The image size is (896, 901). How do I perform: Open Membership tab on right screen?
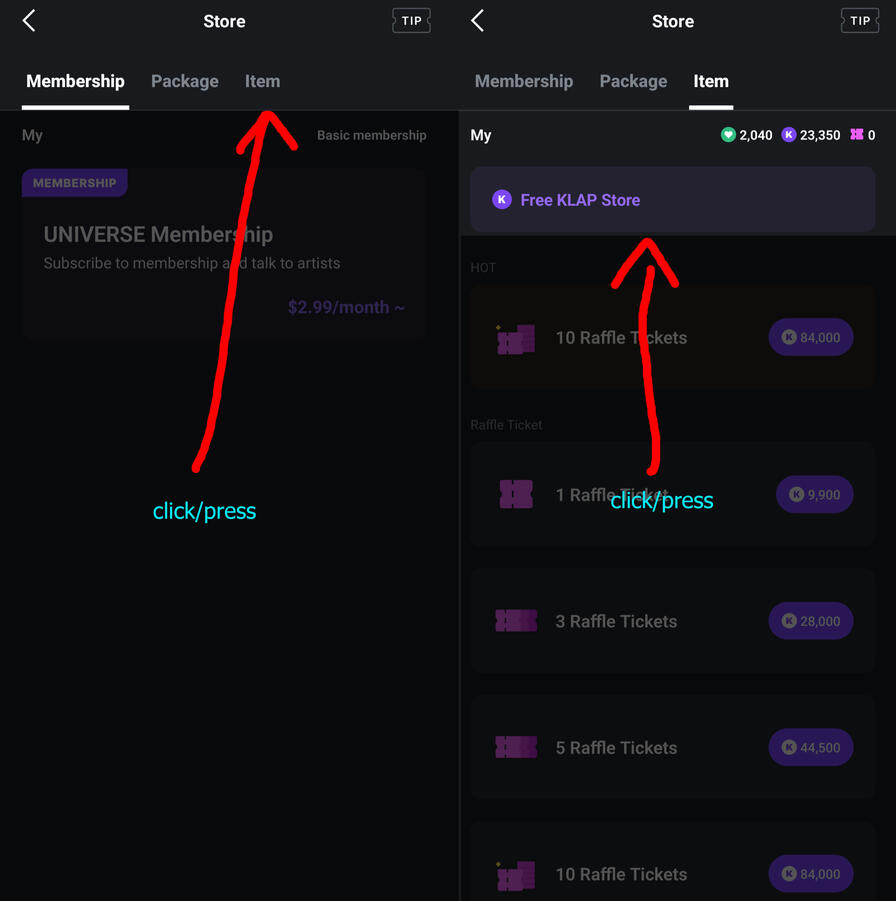click(x=523, y=82)
